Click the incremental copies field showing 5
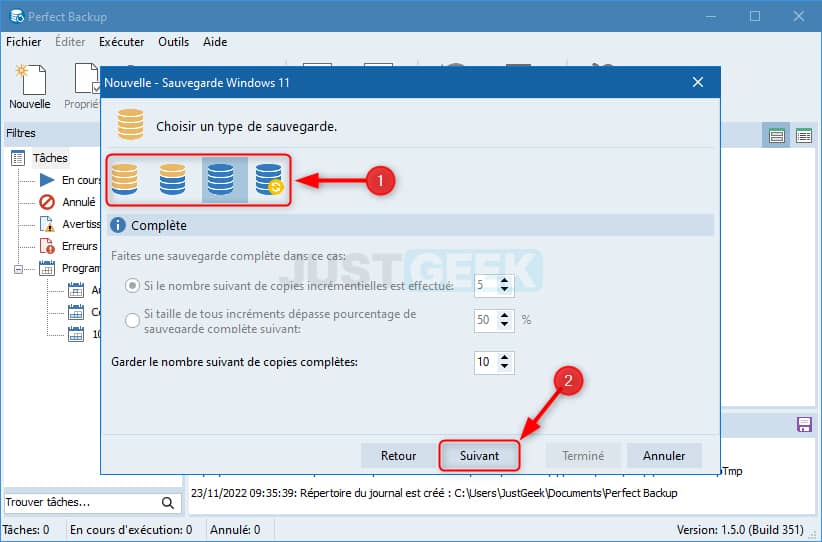Screen dimensions: 822x542 coord(486,286)
